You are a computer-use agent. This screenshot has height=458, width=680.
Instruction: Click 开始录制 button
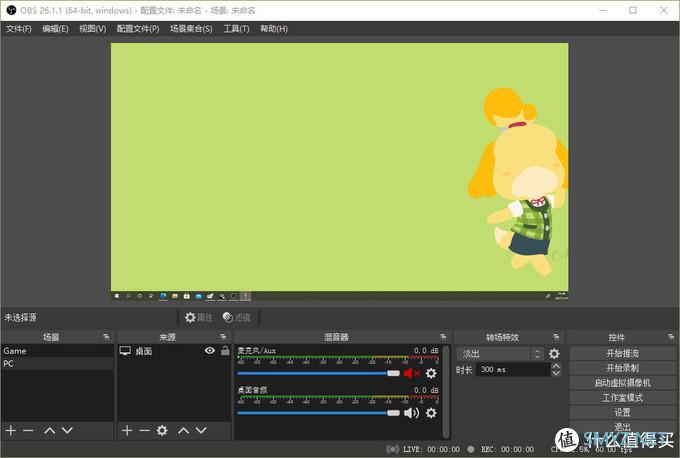pyautogui.click(x=622, y=368)
